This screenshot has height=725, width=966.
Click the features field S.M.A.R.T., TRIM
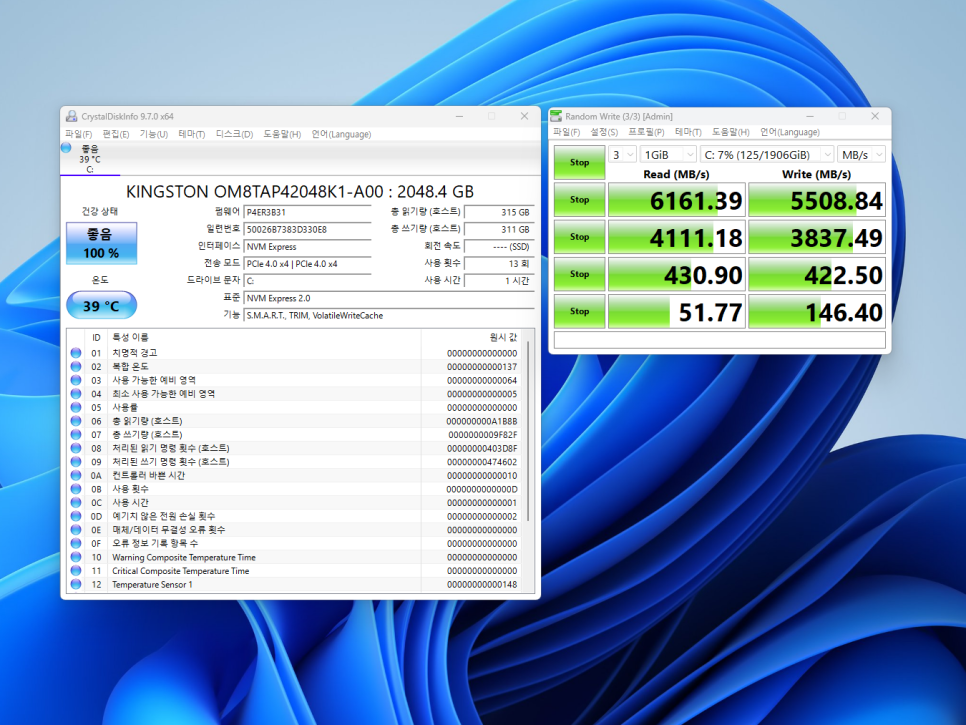[389, 315]
